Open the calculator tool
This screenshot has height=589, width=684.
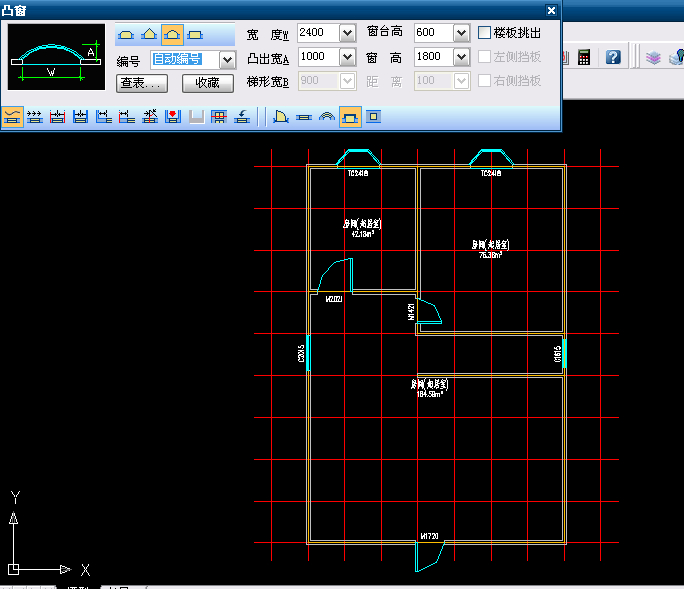click(x=584, y=57)
